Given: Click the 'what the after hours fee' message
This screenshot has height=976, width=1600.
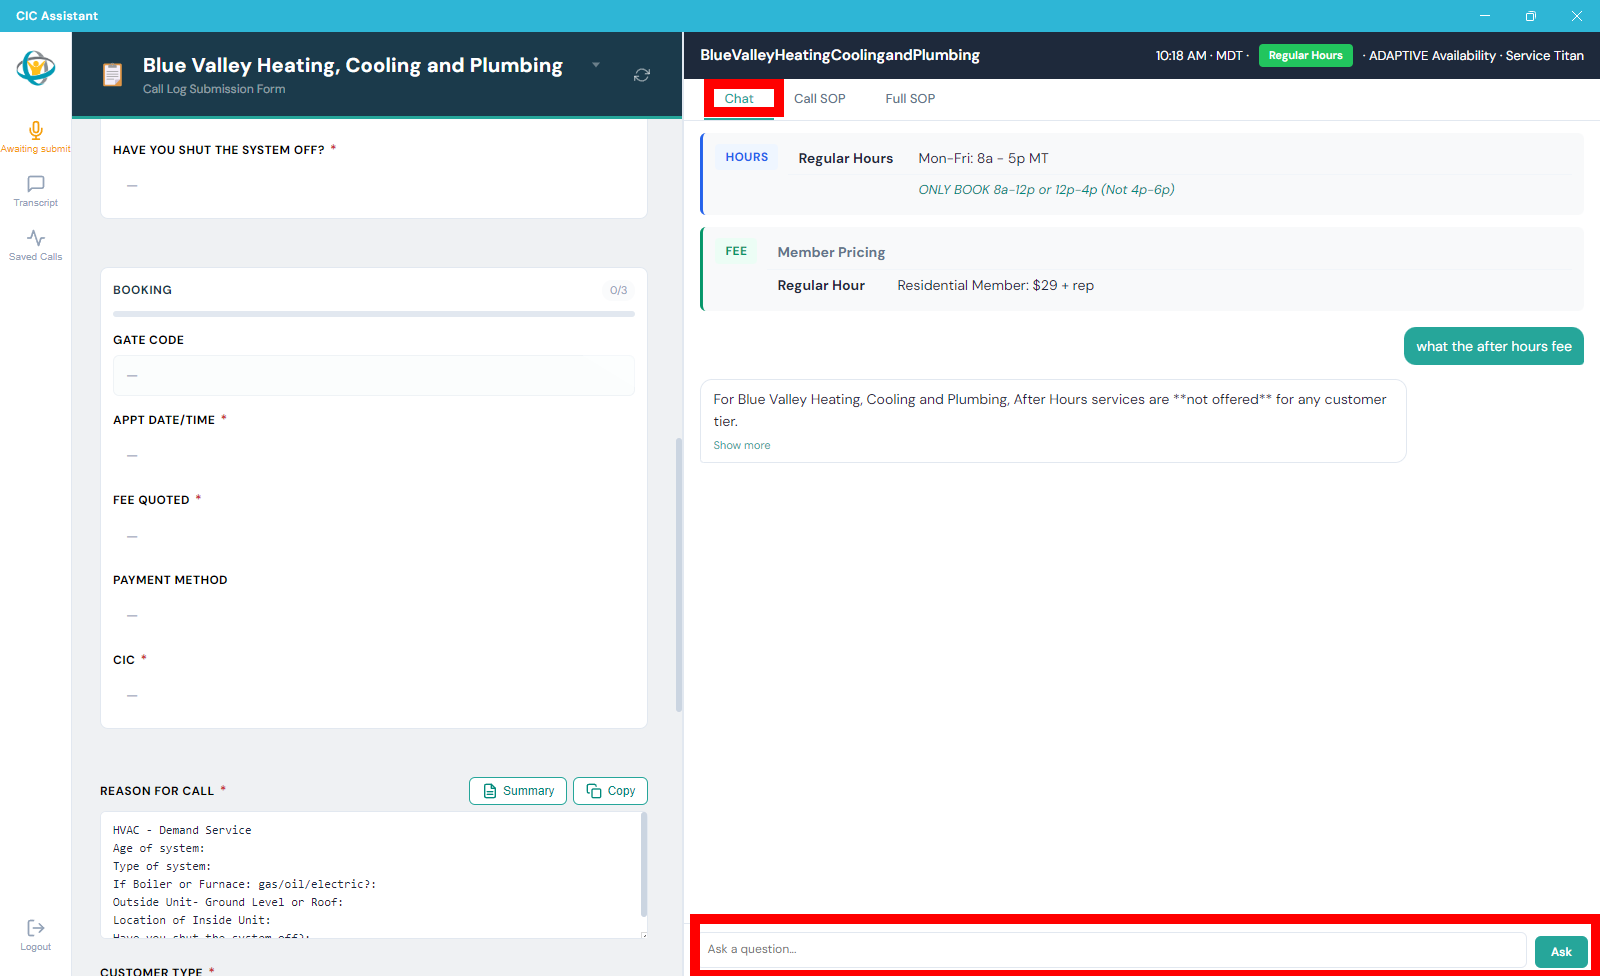Looking at the screenshot, I should tap(1494, 346).
